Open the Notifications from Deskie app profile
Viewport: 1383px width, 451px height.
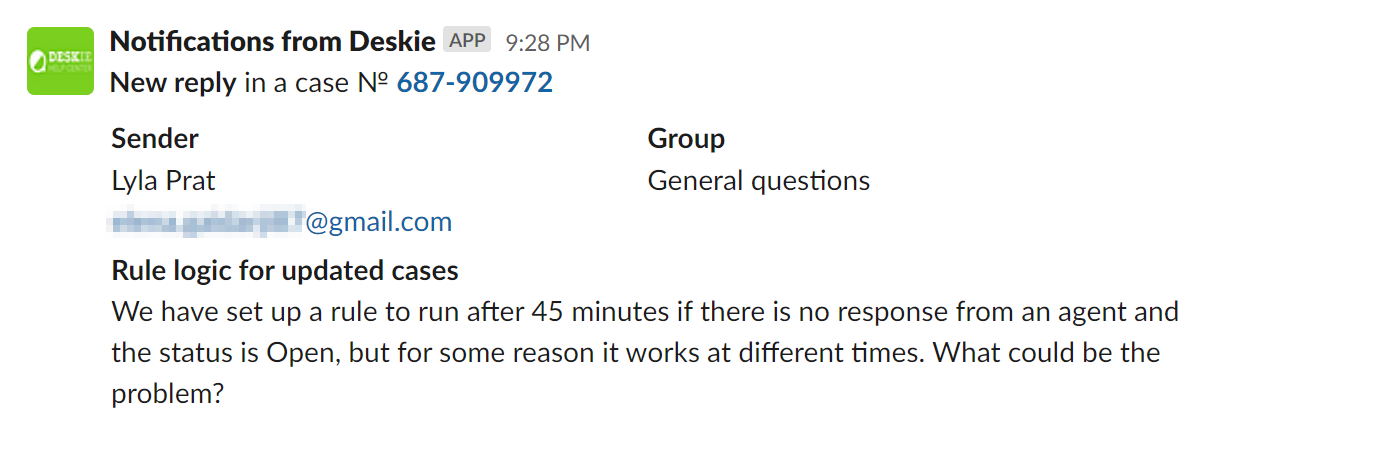[272, 42]
